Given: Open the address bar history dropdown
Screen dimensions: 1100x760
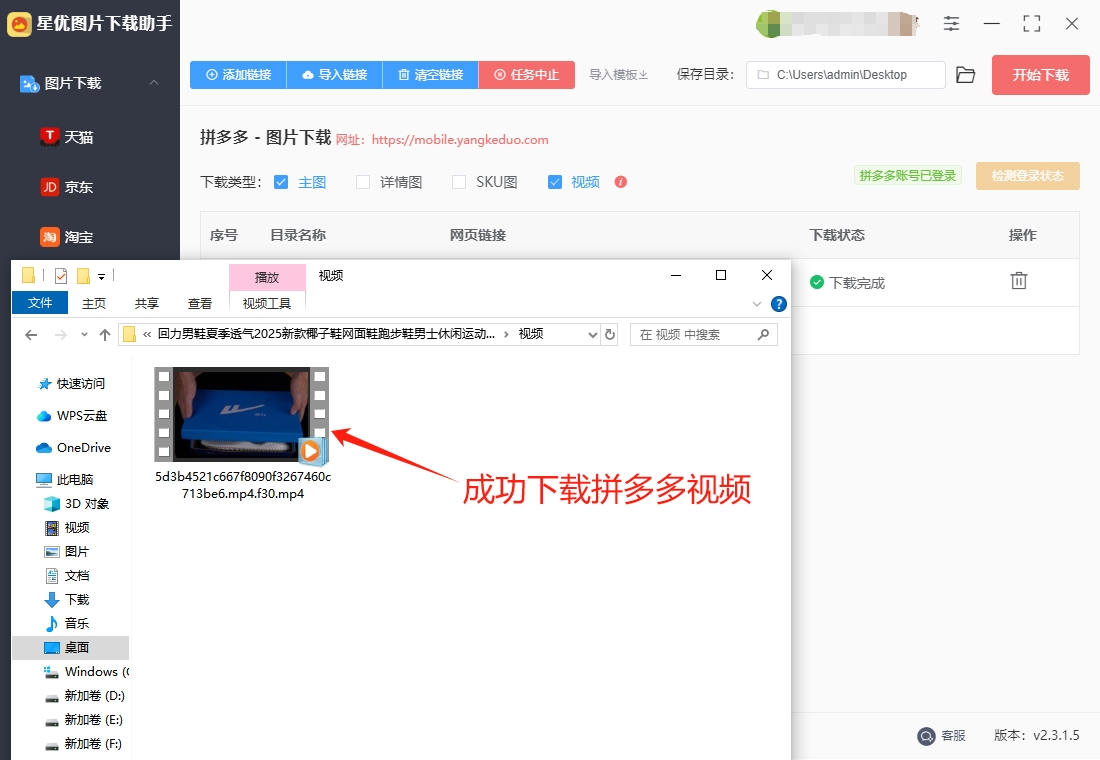Looking at the screenshot, I should point(593,335).
